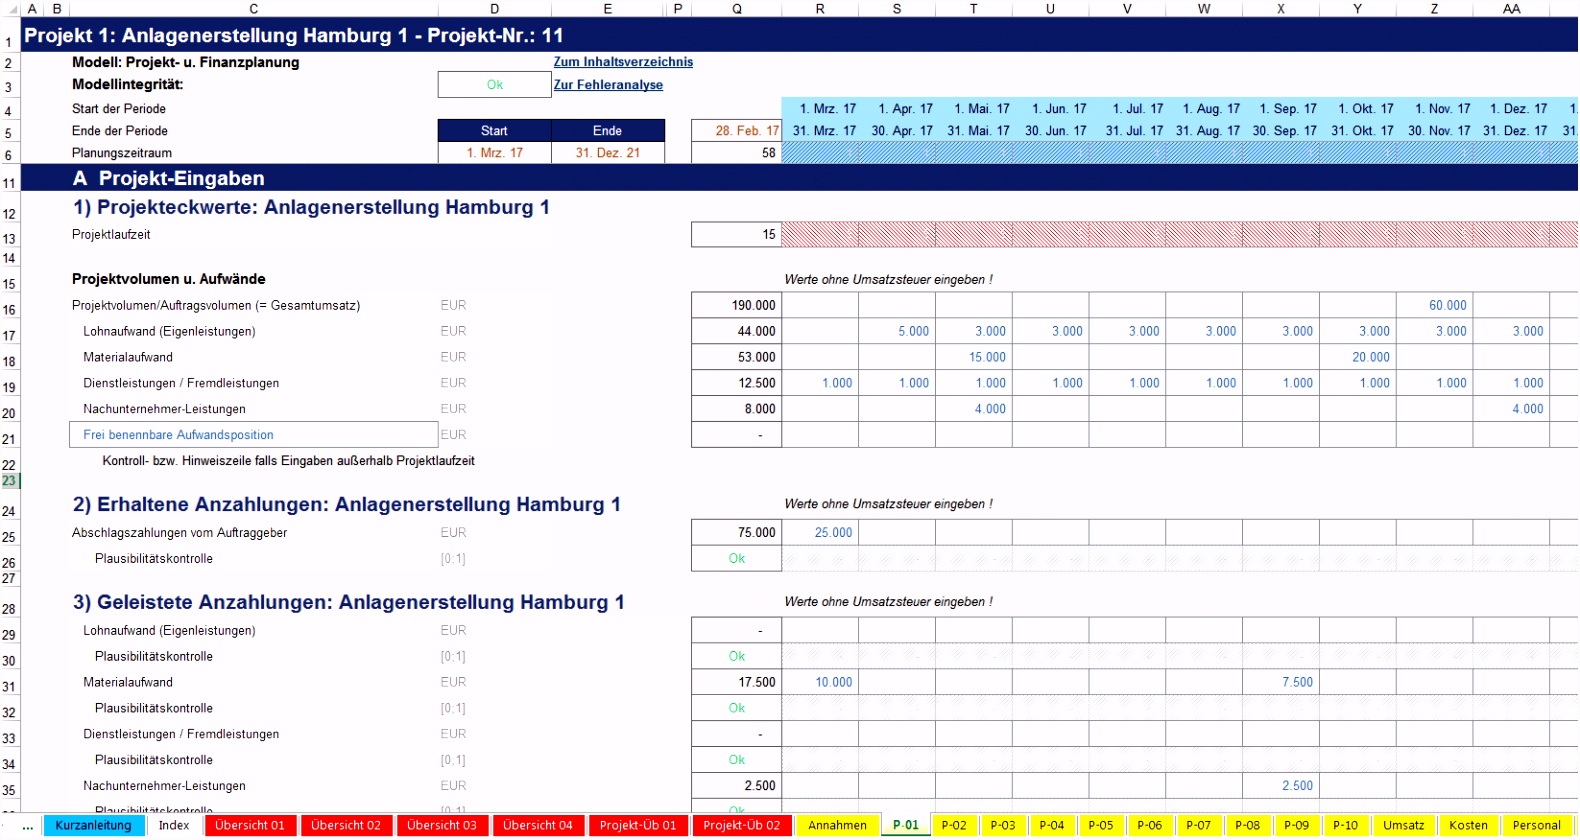This screenshot has width=1580, height=840.
Task: Select row header 23
Action: (9, 481)
